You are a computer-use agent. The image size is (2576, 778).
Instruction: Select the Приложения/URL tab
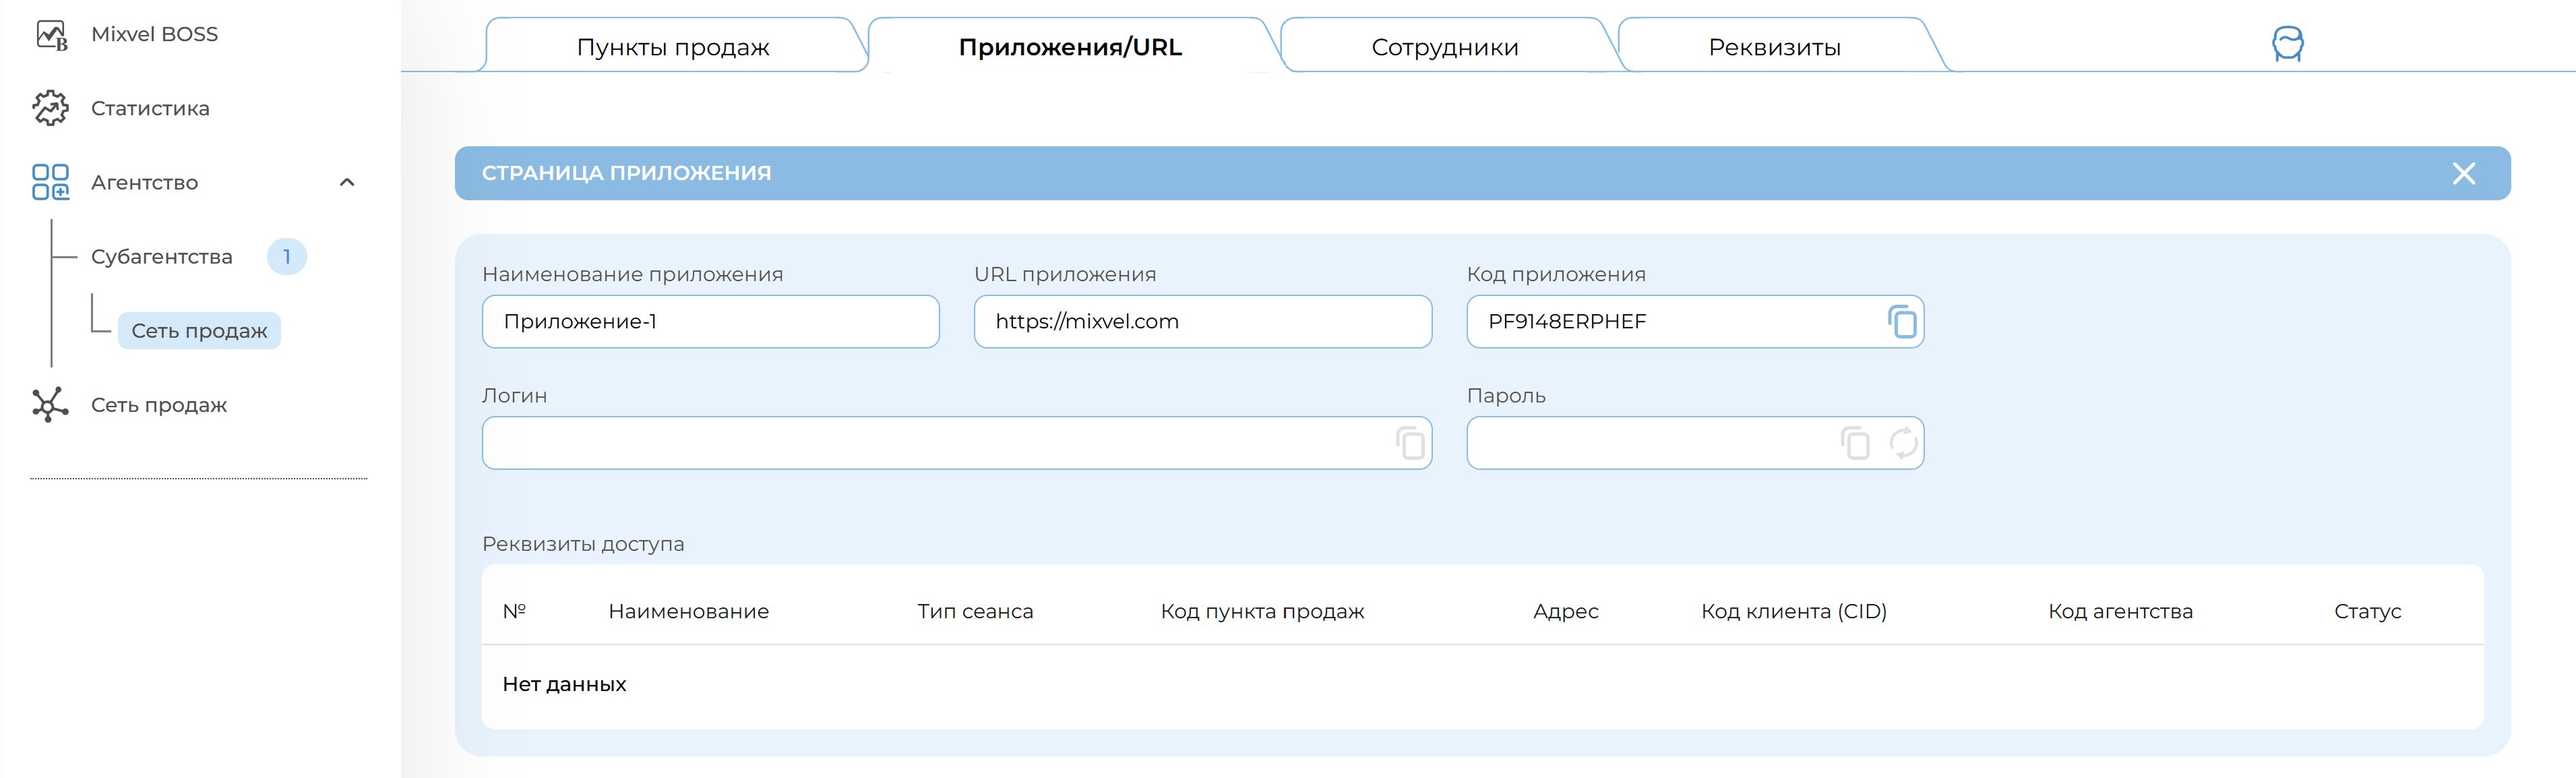coord(1070,47)
